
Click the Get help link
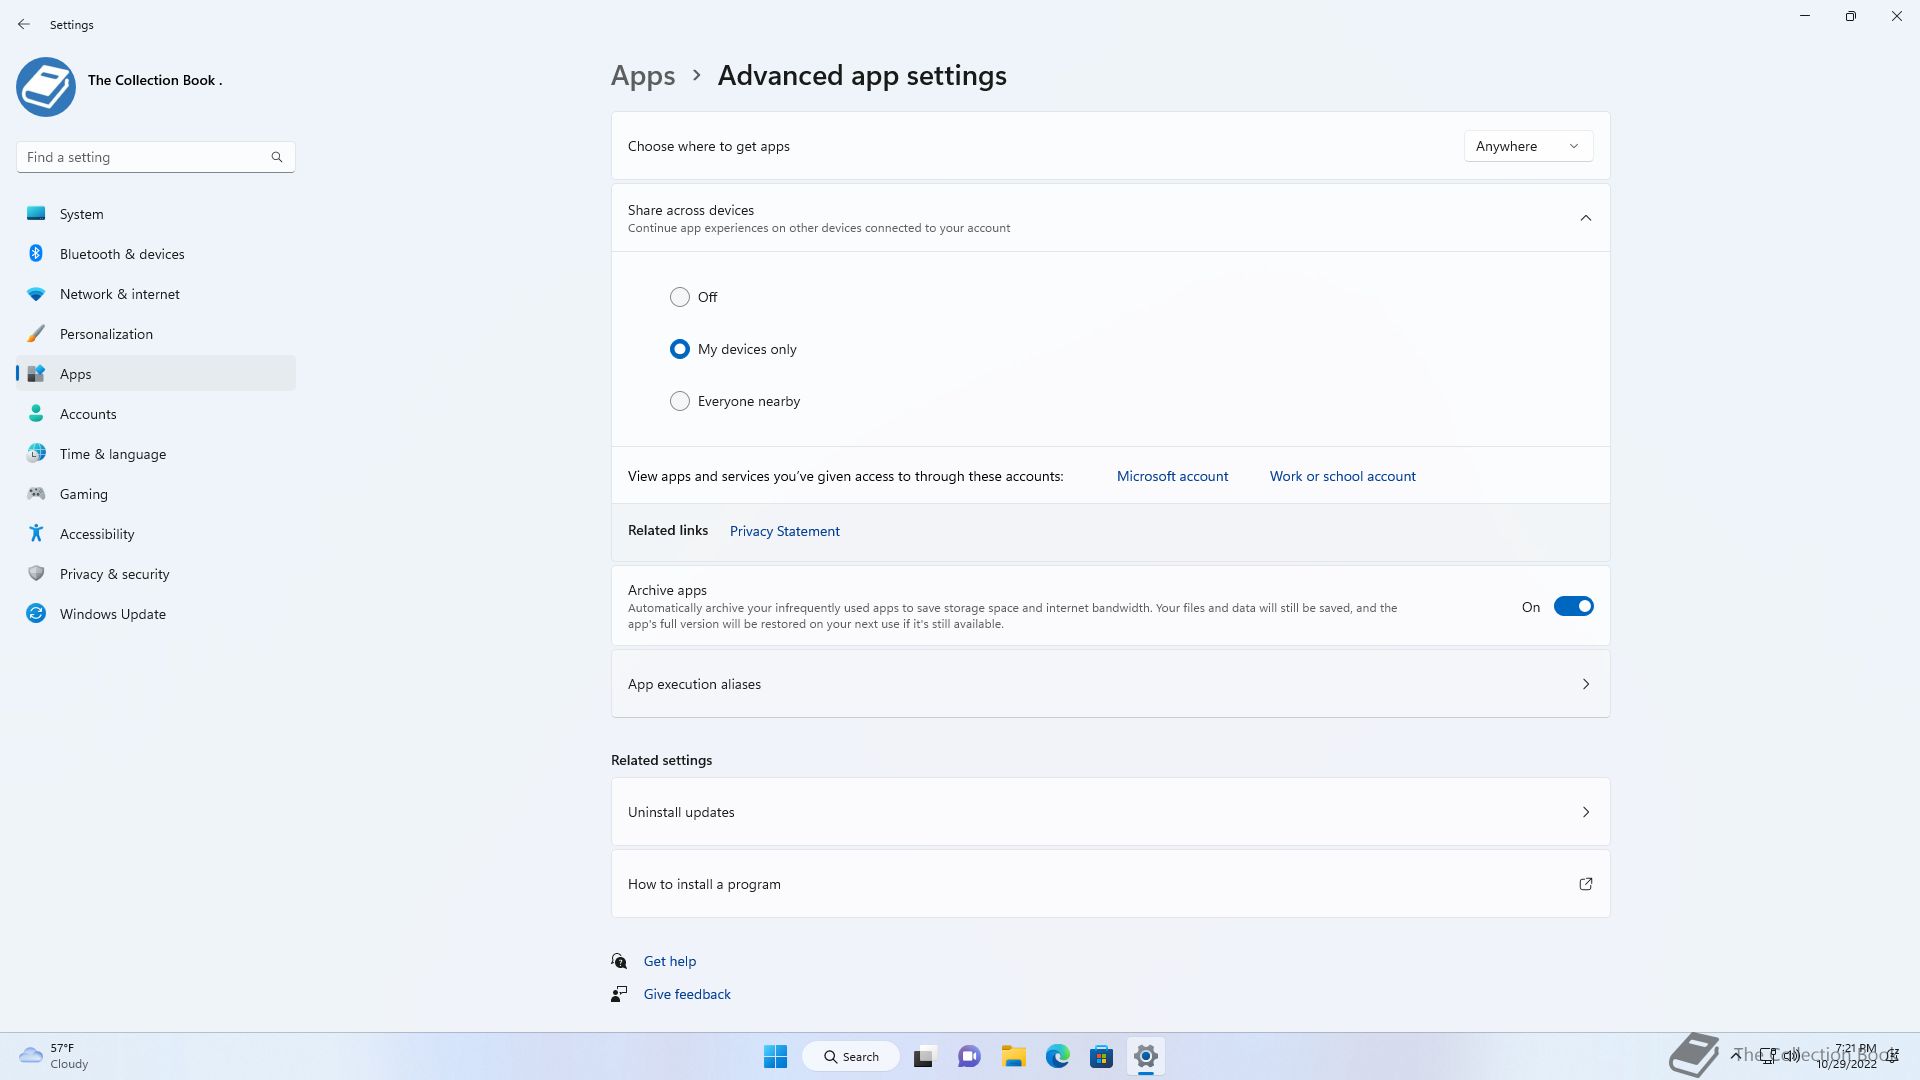coord(669,961)
